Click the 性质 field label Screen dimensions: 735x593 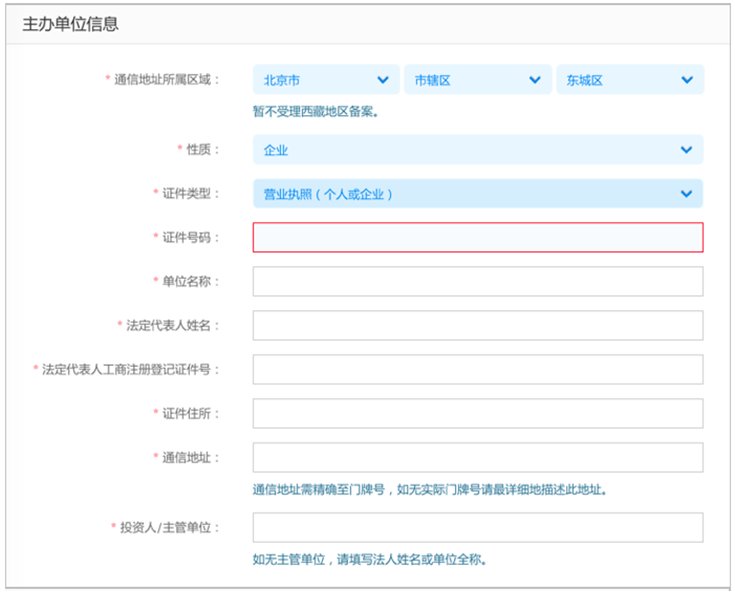[203, 149]
